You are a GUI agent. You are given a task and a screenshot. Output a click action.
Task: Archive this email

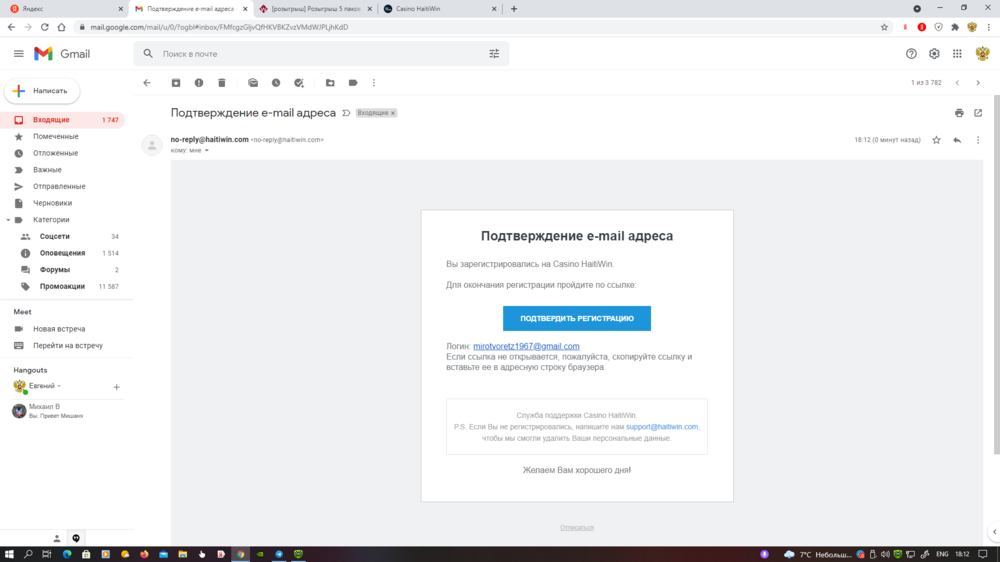coord(176,83)
